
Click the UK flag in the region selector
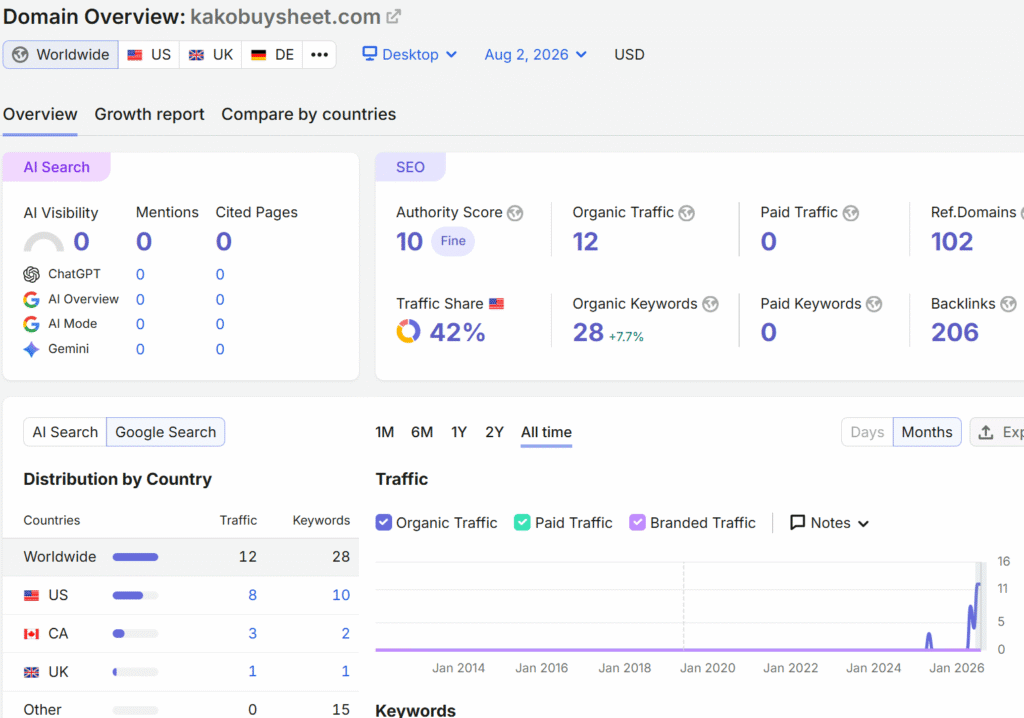coord(196,55)
